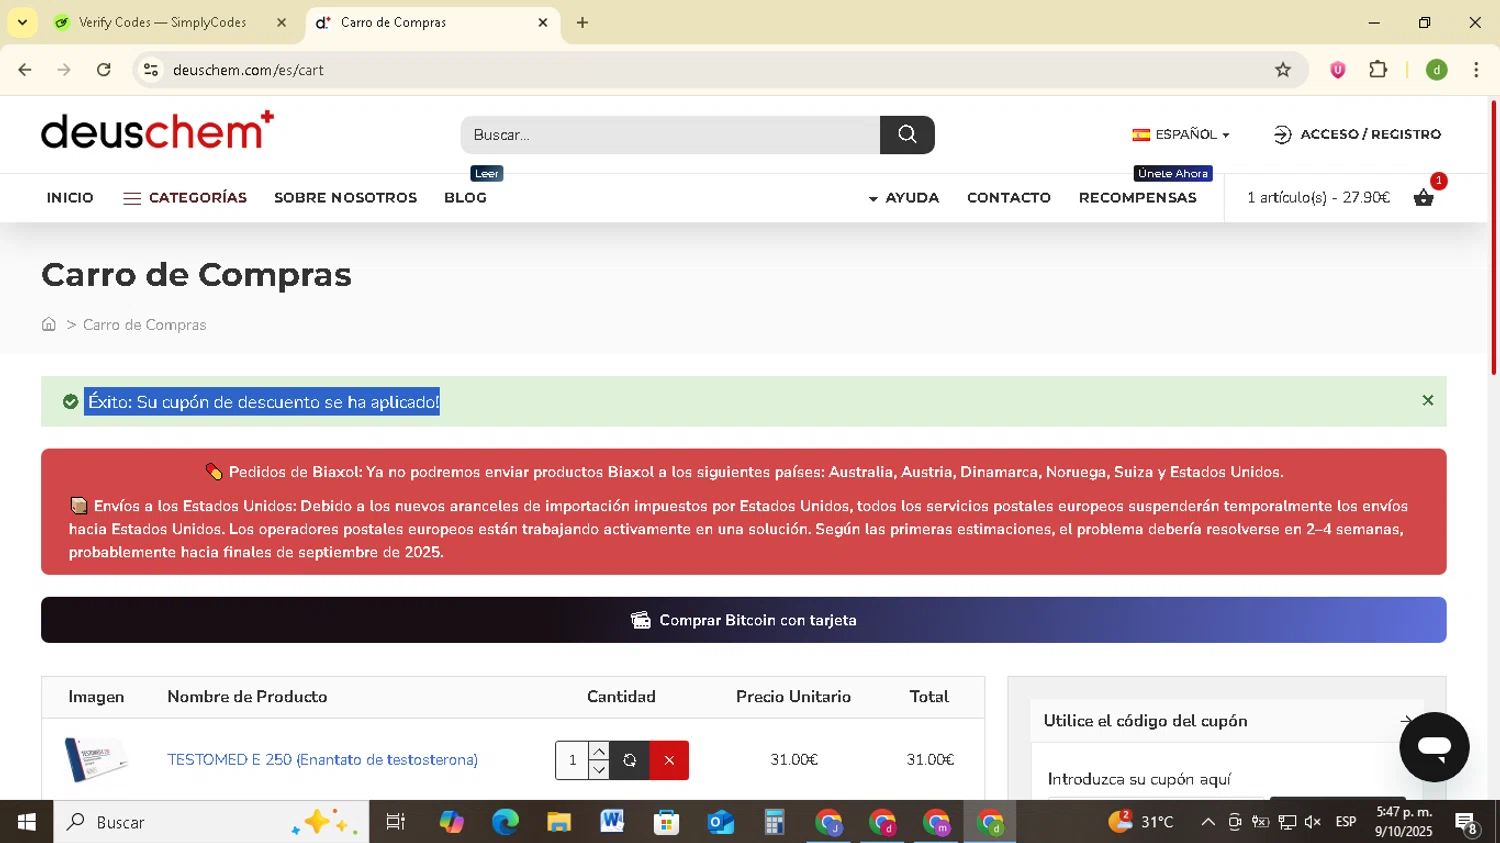Expand the AYUDA dropdown
This screenshot has width=1500, height=843.
(x=904, y=198)
